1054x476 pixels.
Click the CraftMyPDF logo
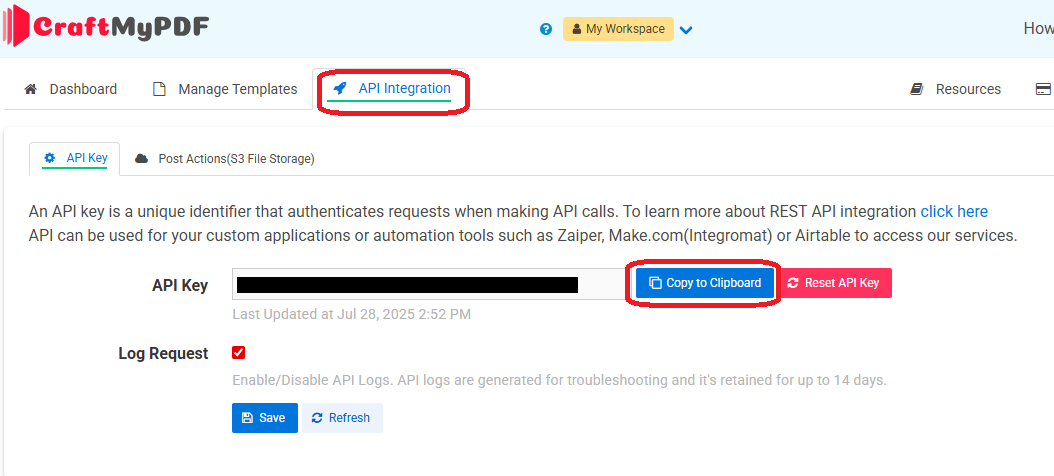click(106, 27)
